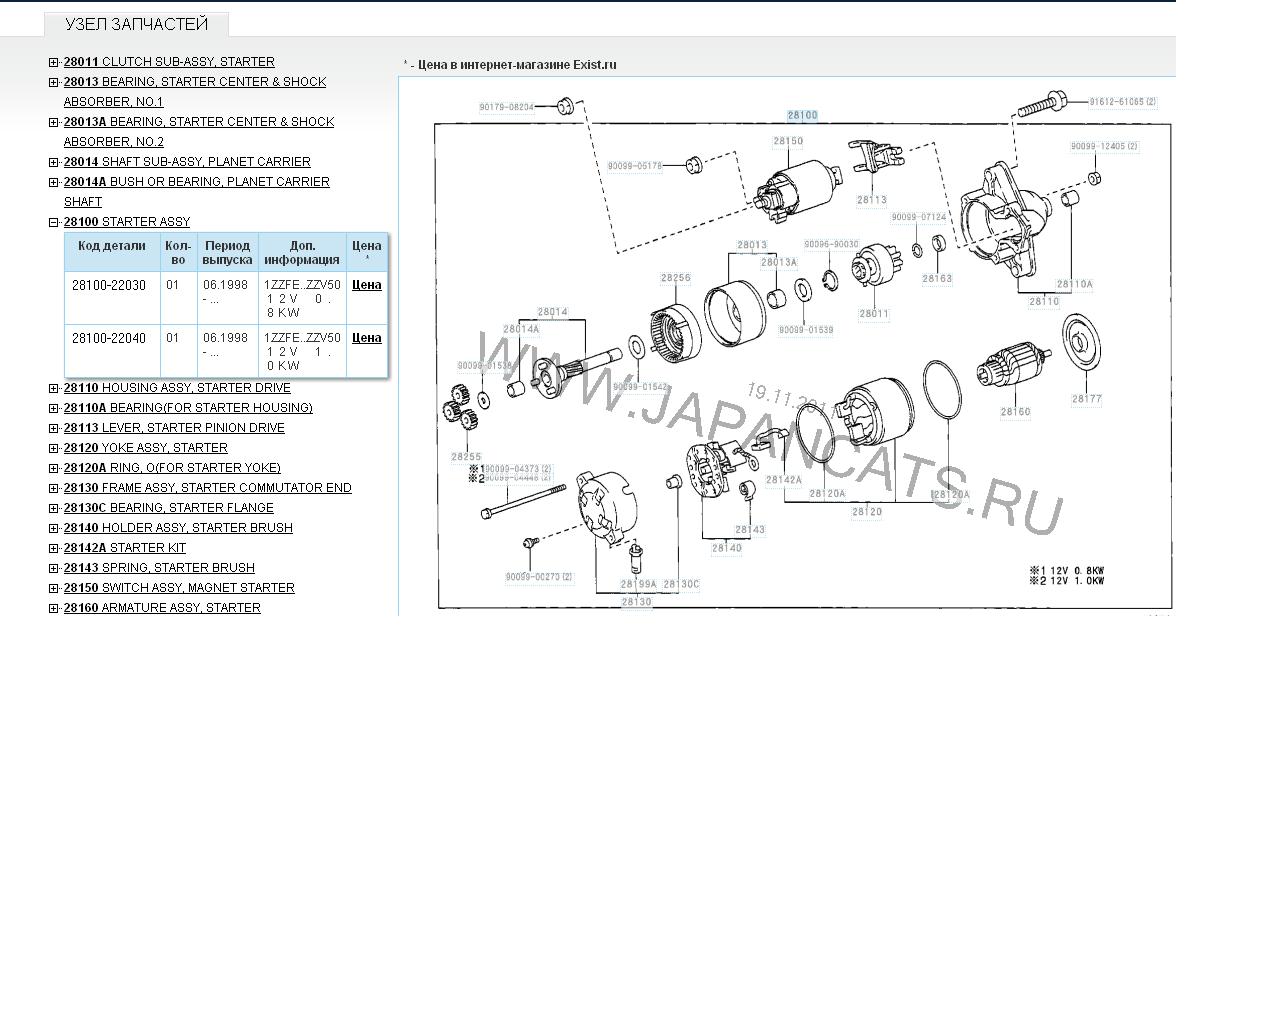
Task: Click part label 28150 in the diagram
Action: point(788,142)
